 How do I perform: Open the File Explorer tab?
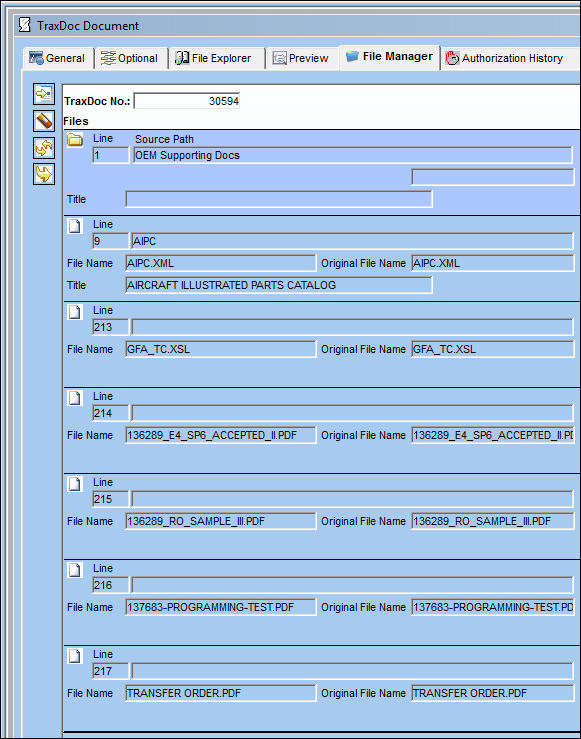point(216,58)
